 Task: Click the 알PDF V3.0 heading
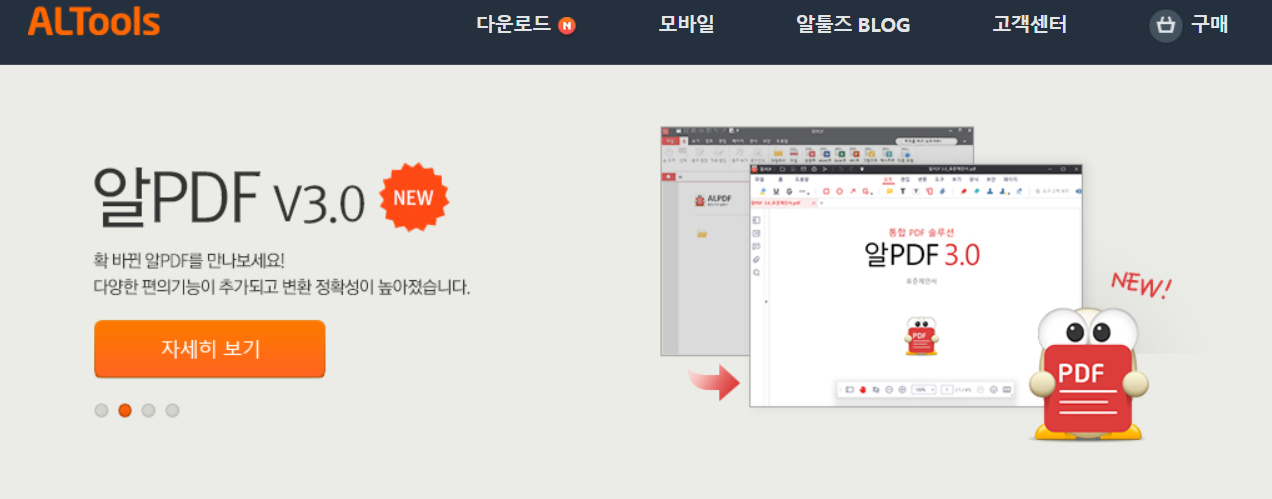tap(229, 196)
